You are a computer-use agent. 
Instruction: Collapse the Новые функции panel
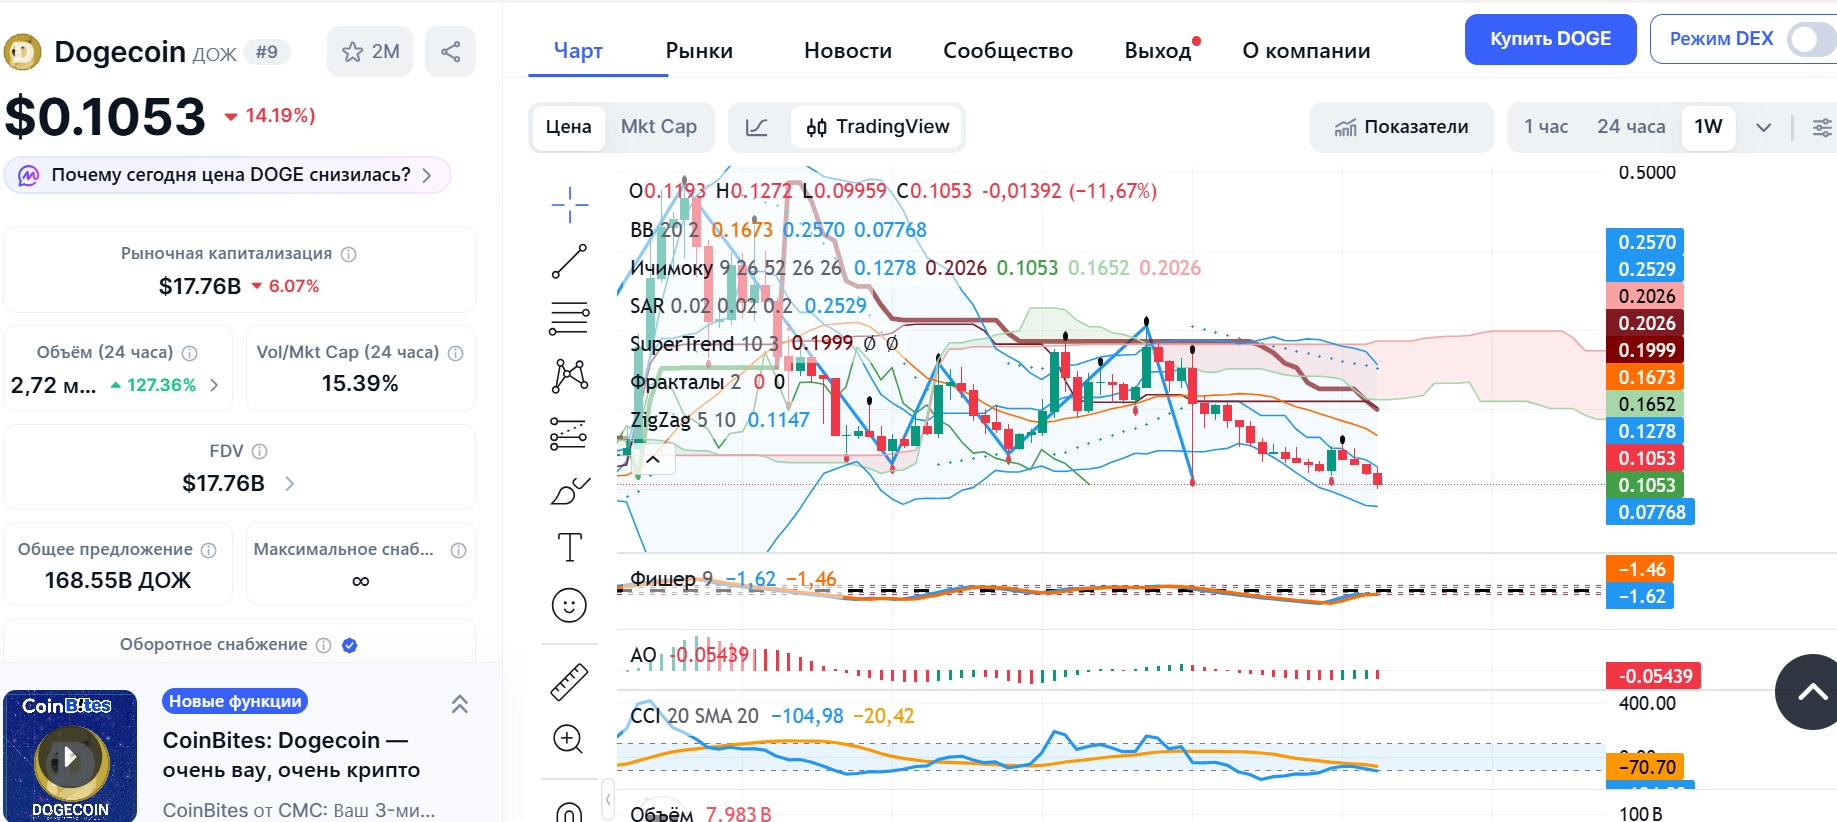pos(460,704)
